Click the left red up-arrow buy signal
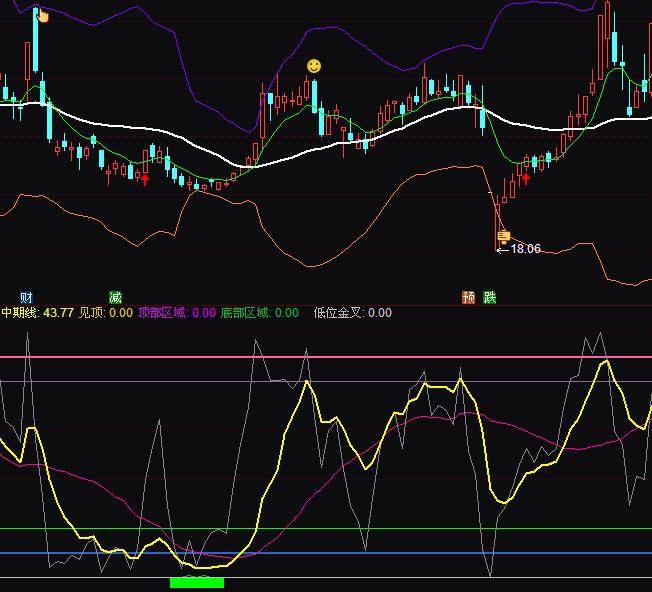This screenshot has height=592, width=652. click(145, 179)
